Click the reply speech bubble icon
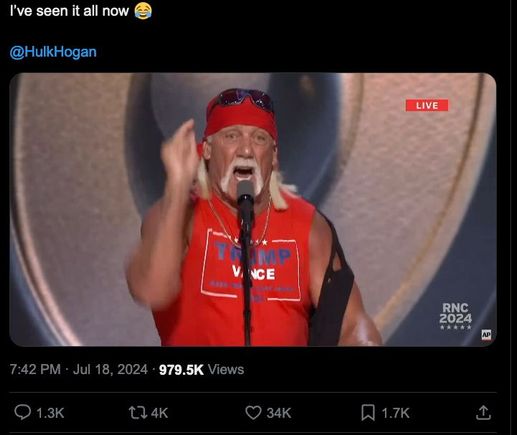This screenshot has height=435, width=517. (22, 412)
